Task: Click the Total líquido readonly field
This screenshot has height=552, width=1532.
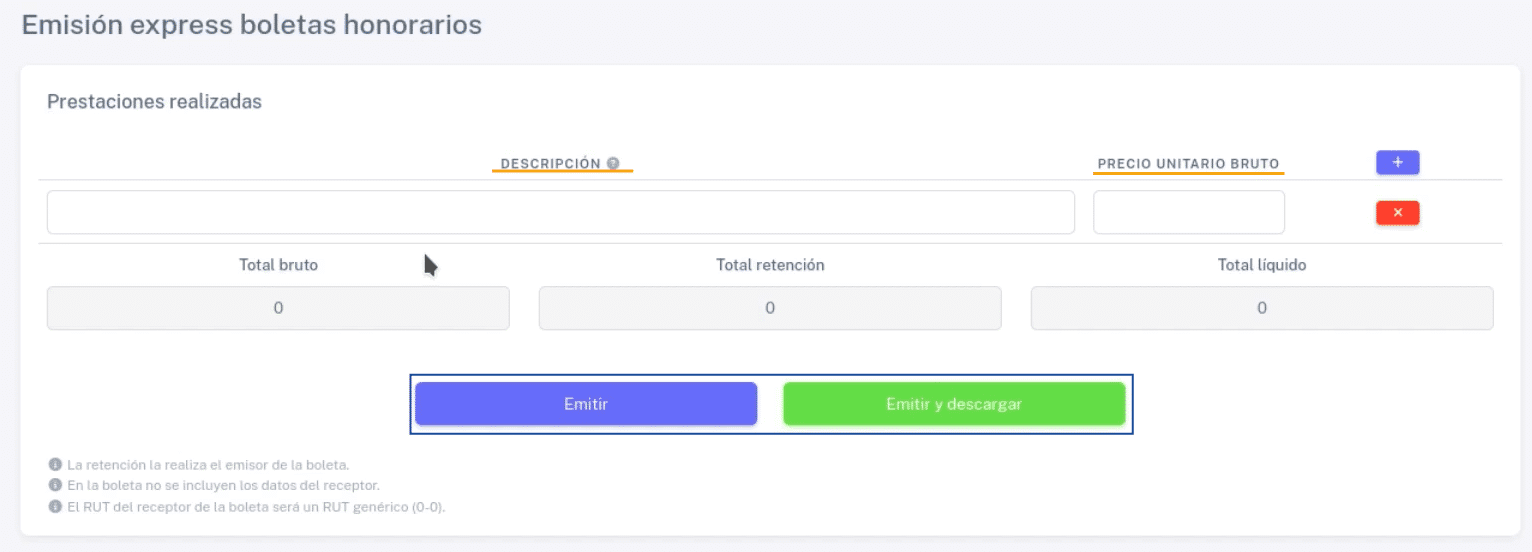Action: (x=1262, y=308)
